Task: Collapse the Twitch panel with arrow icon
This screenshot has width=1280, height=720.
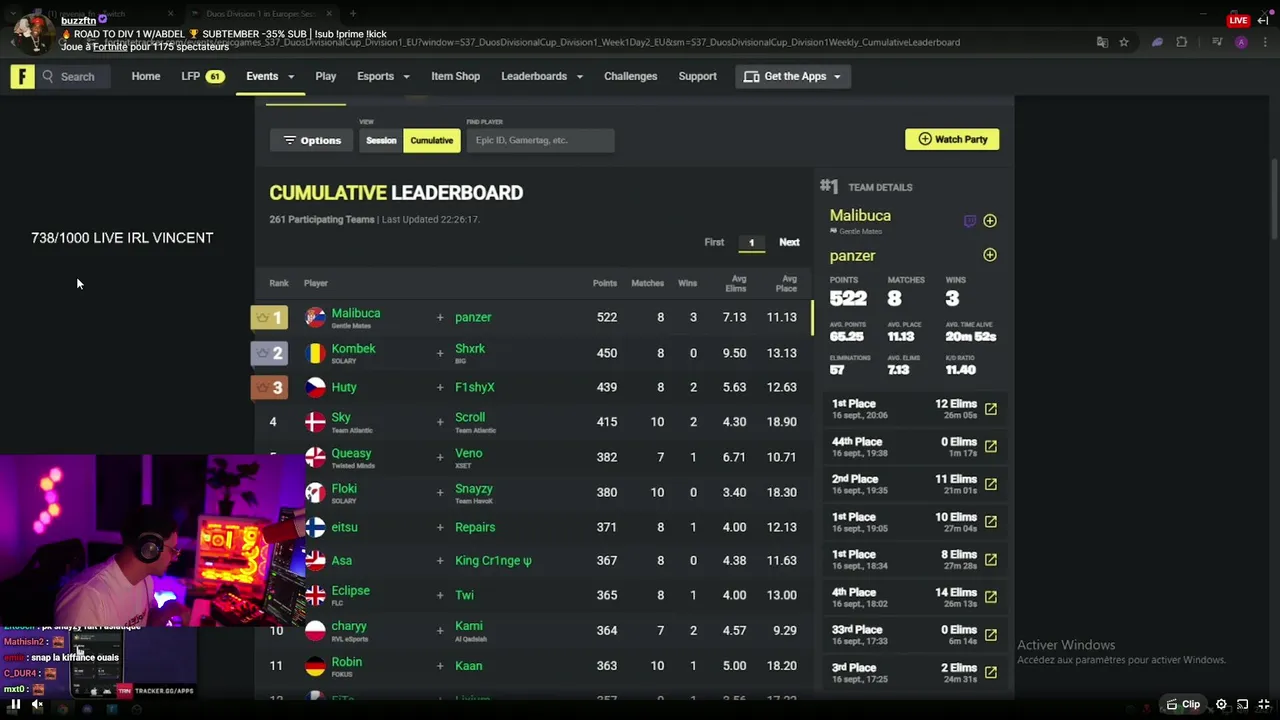Action: (x=1264, y=20)
